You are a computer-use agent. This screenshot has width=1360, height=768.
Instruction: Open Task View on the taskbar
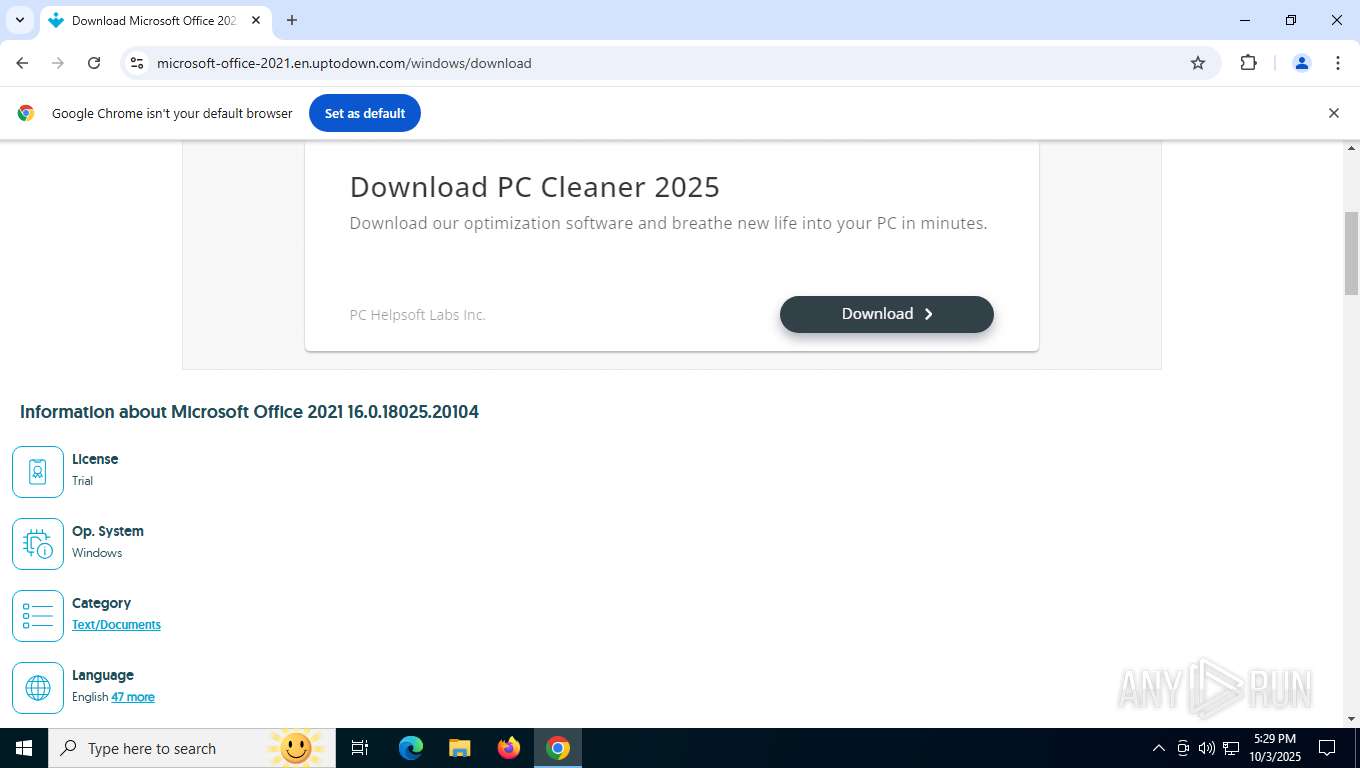pos(360,748)
